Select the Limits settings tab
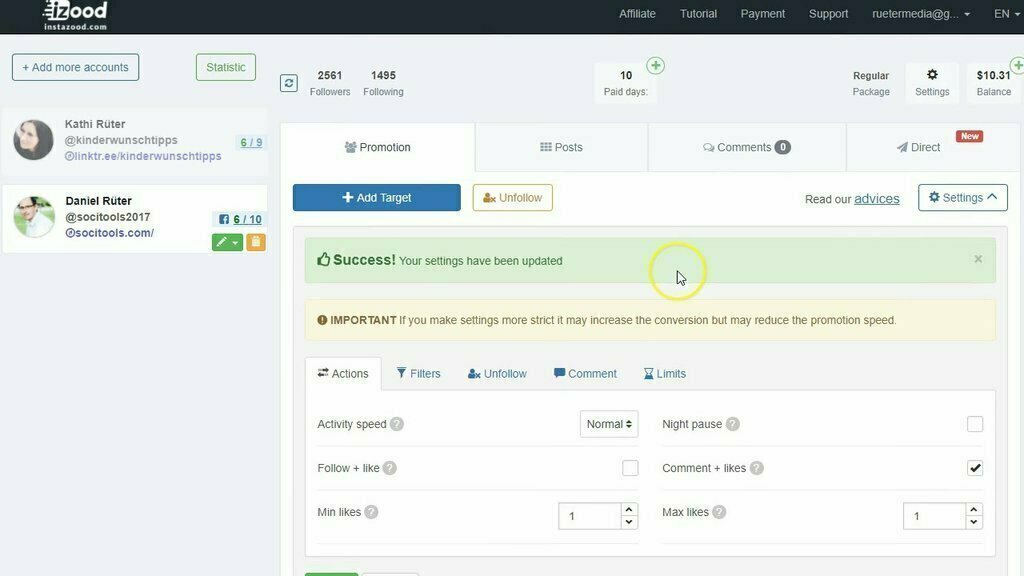This screenshot has width=1024, height=576. [x=665, y=374]
